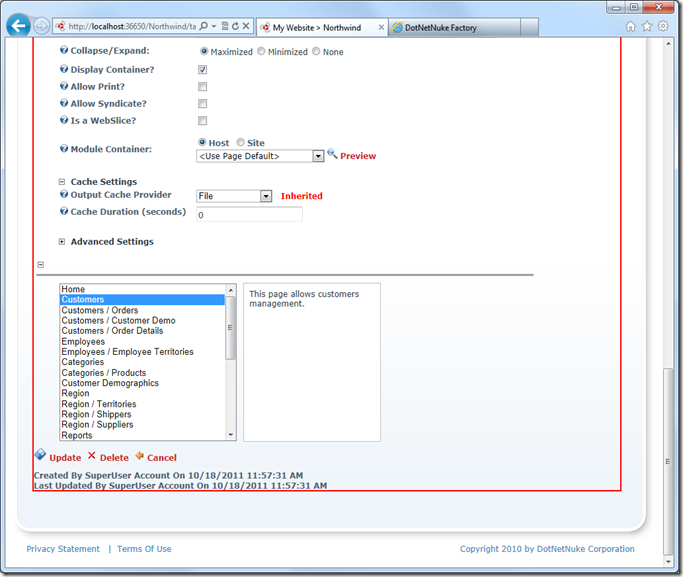This screenshot has height=577, width=683.
Task: Open the Privacy Statement link
Action: click(63, 549)
